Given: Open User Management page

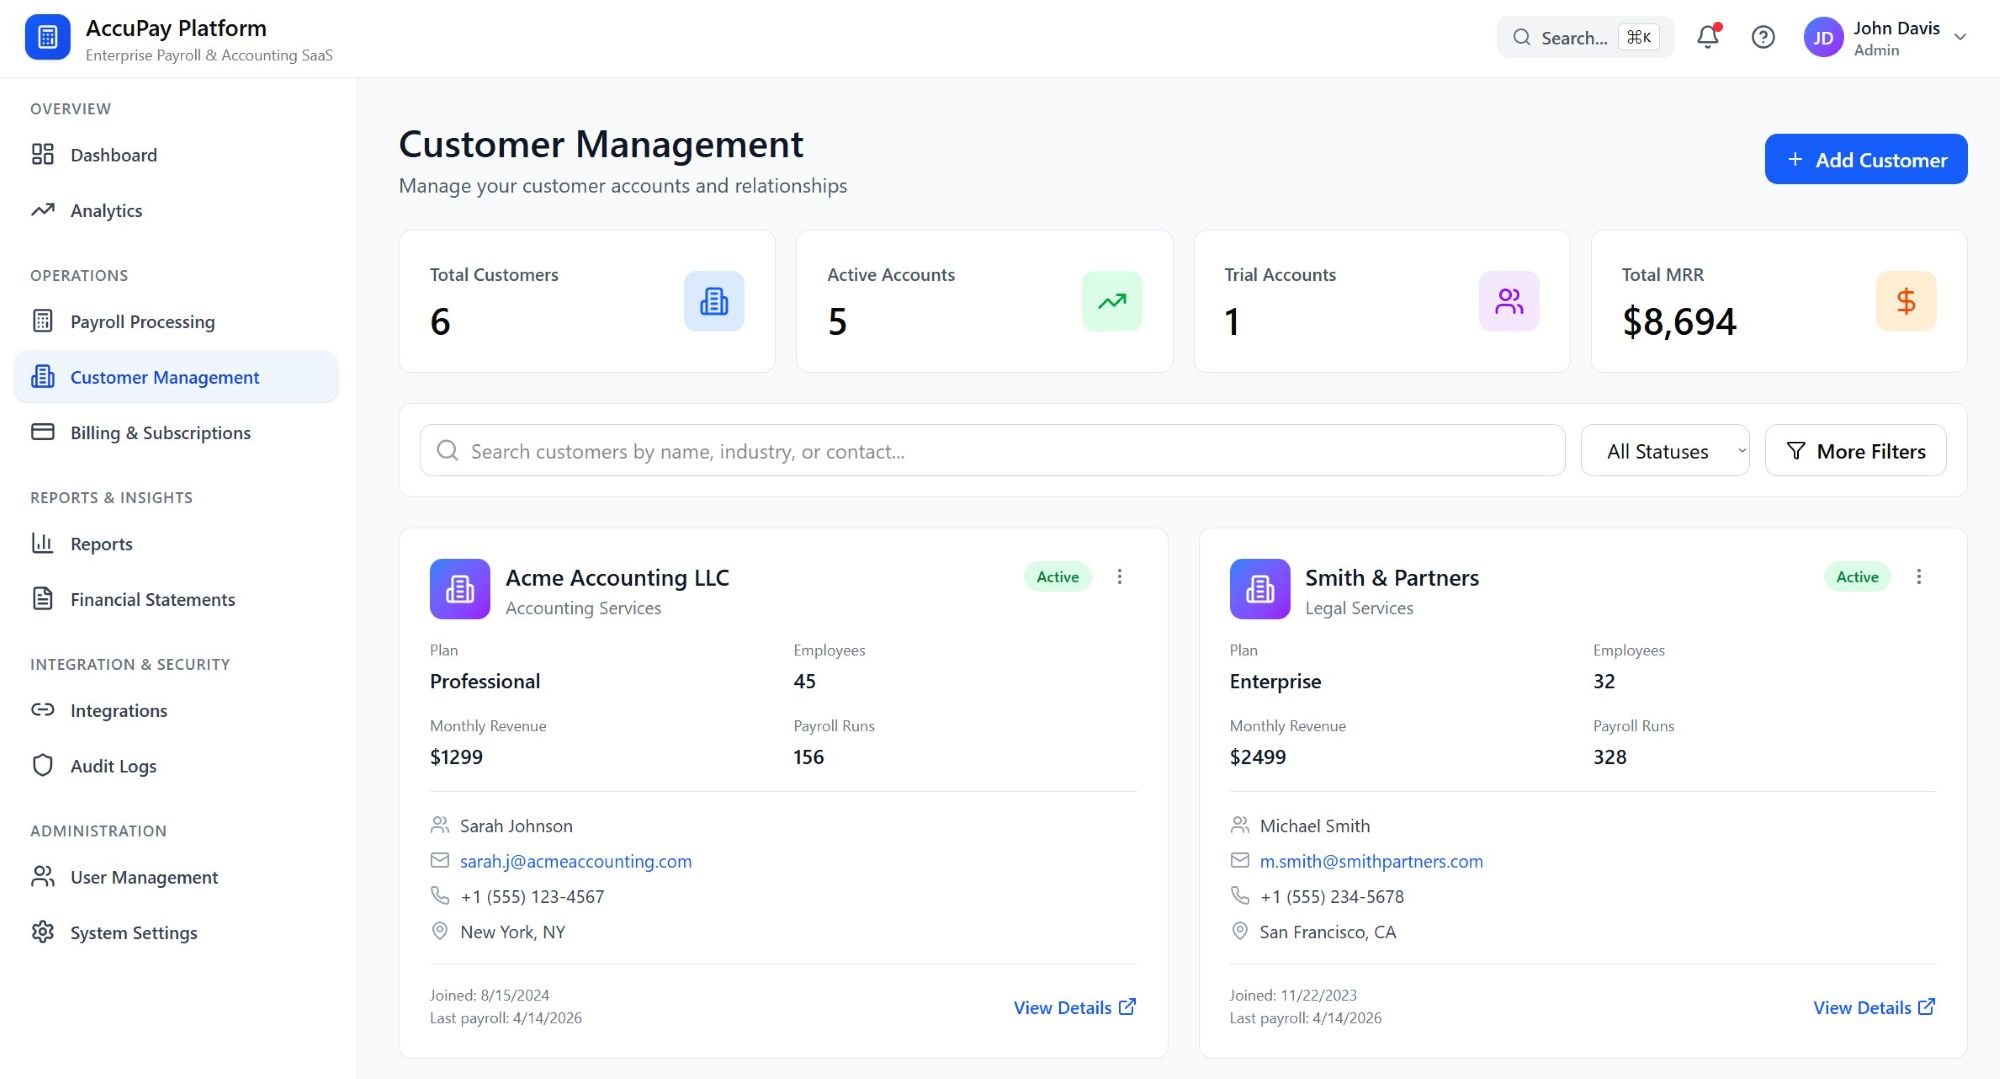Looking at the screenshot, I should [x=176, y=877].
